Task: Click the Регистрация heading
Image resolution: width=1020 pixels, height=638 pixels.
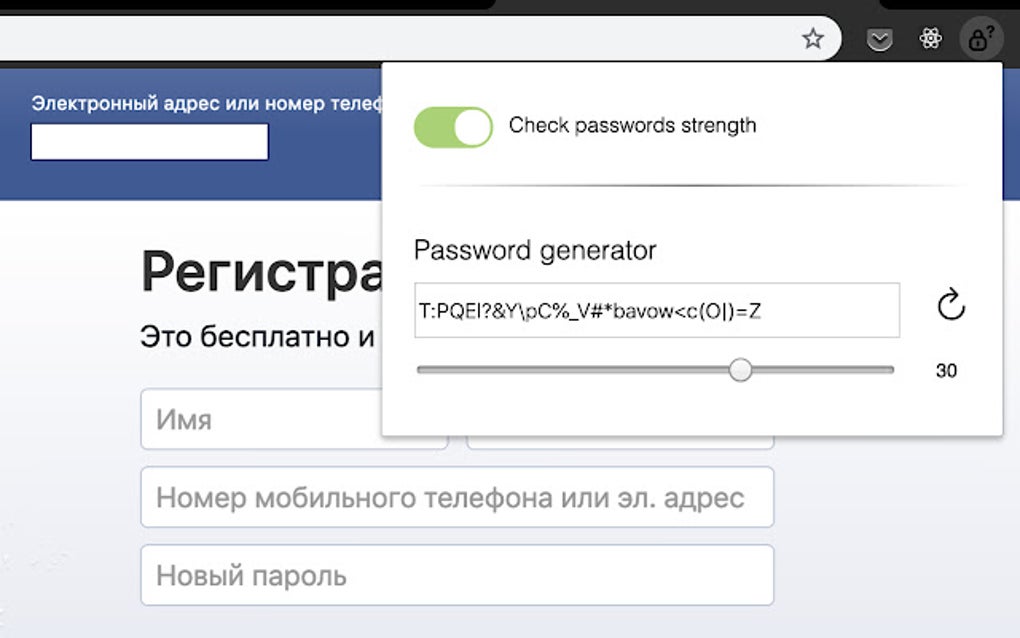Action: click(x=260, y=272)
